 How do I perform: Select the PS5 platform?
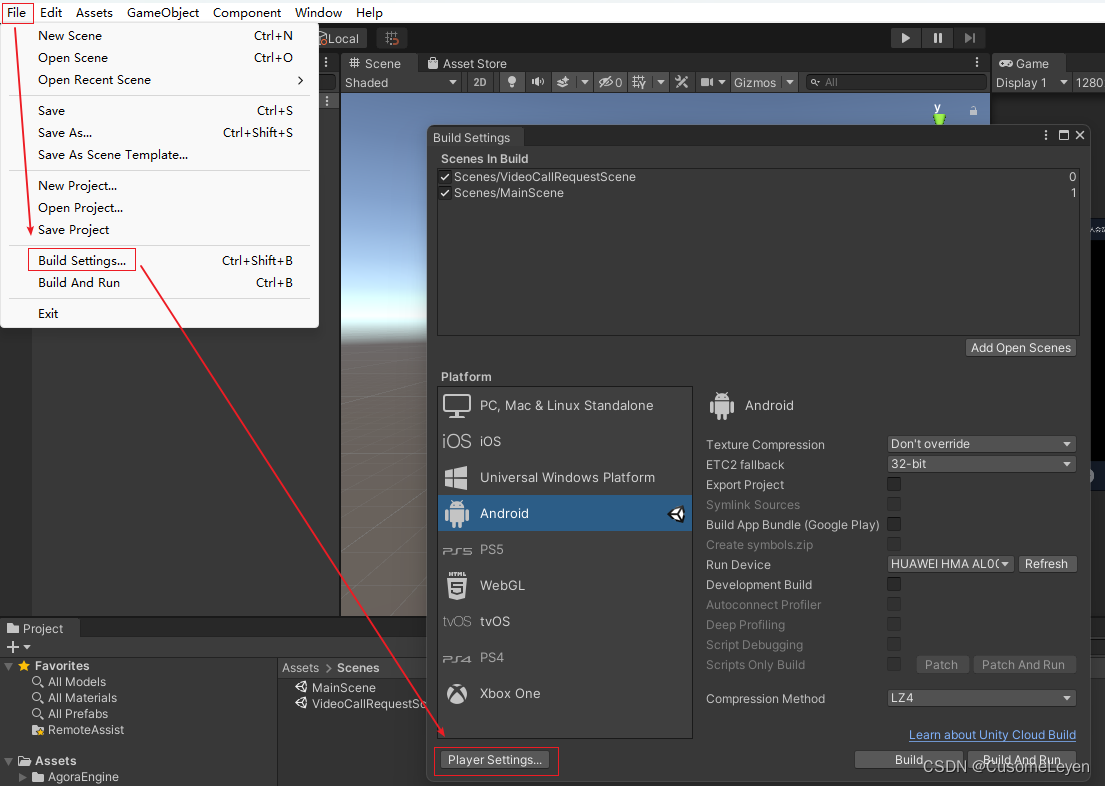[x=564, y=549]
